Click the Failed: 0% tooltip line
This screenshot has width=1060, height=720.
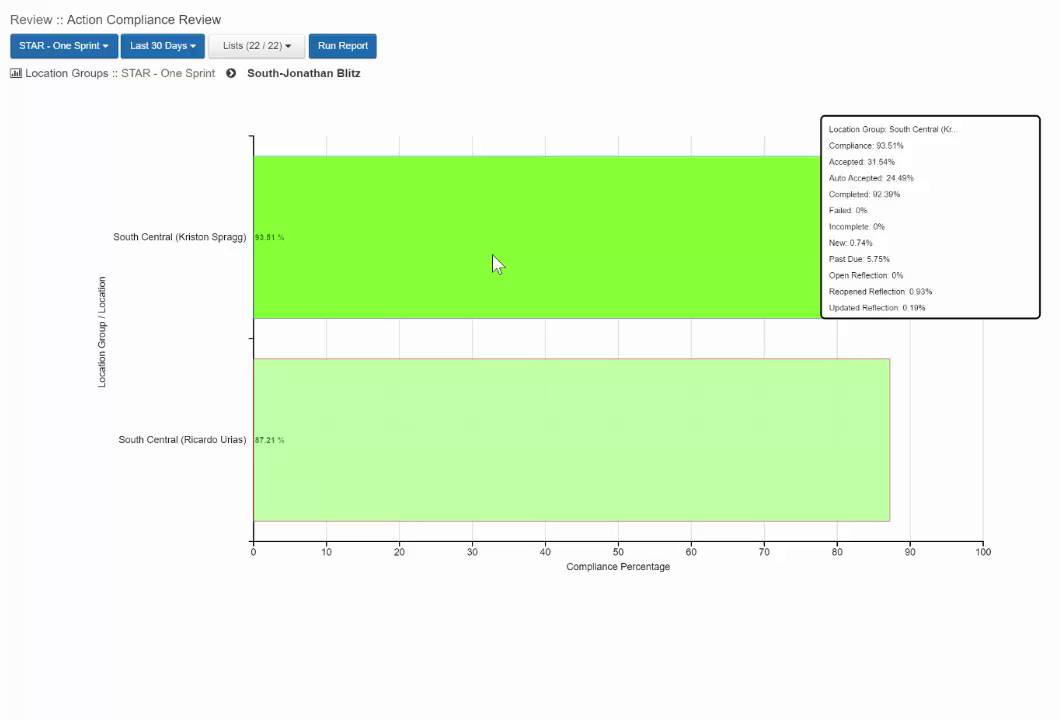tap(848, 211)
